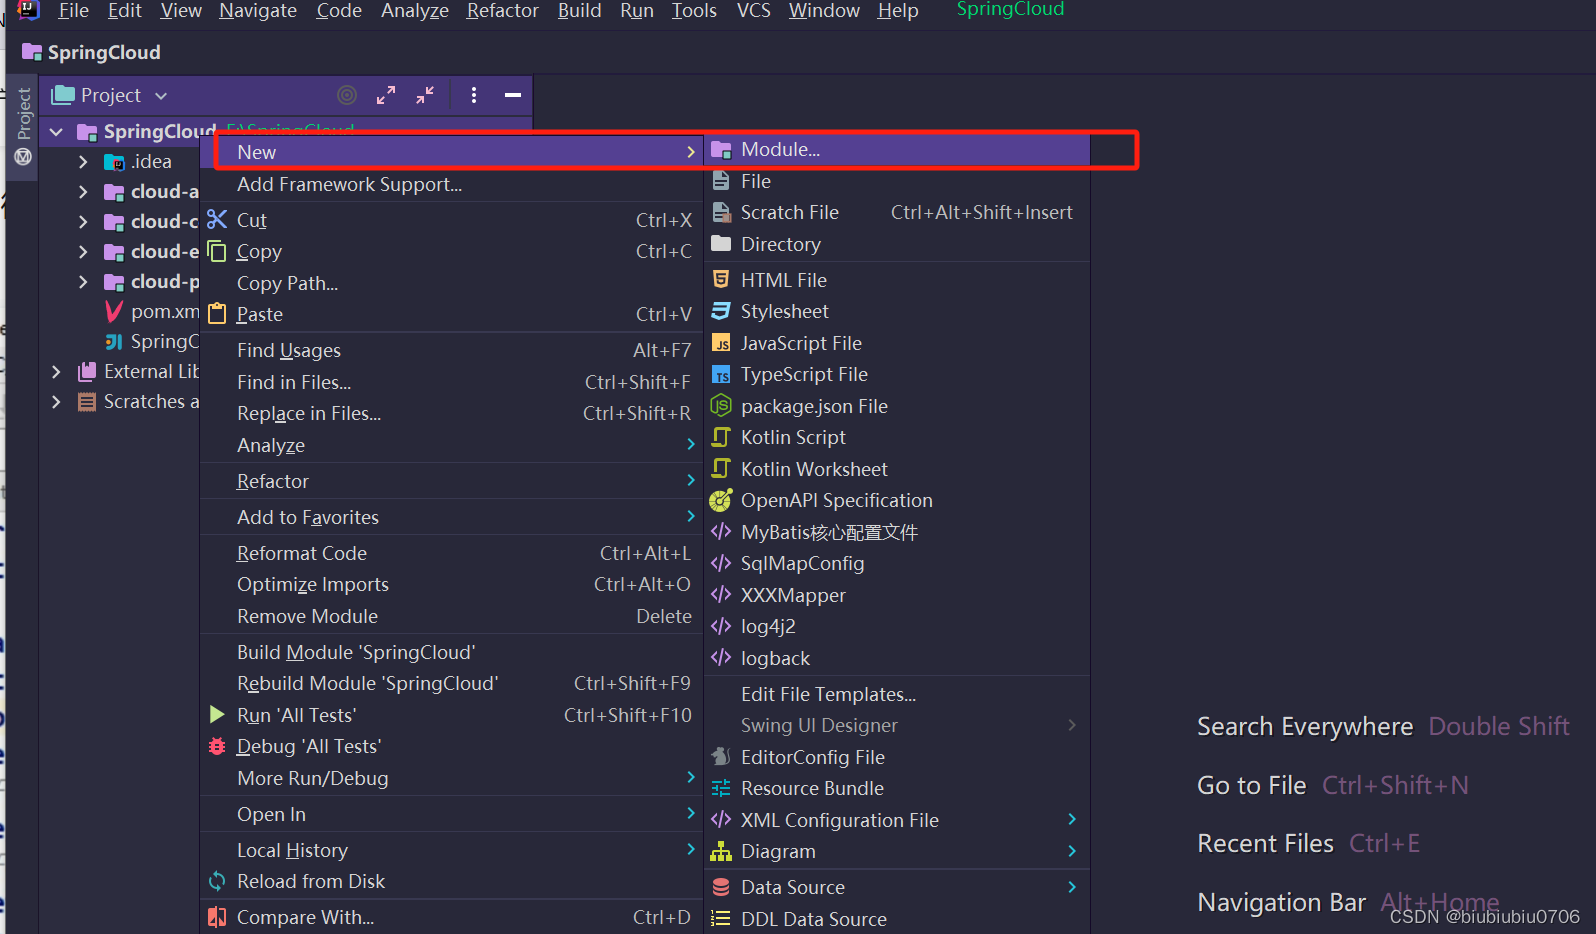The height and width of the screenshot is (934, 1596).
Task: Click the locate/select opened file target icon
Action: [347, 95]
